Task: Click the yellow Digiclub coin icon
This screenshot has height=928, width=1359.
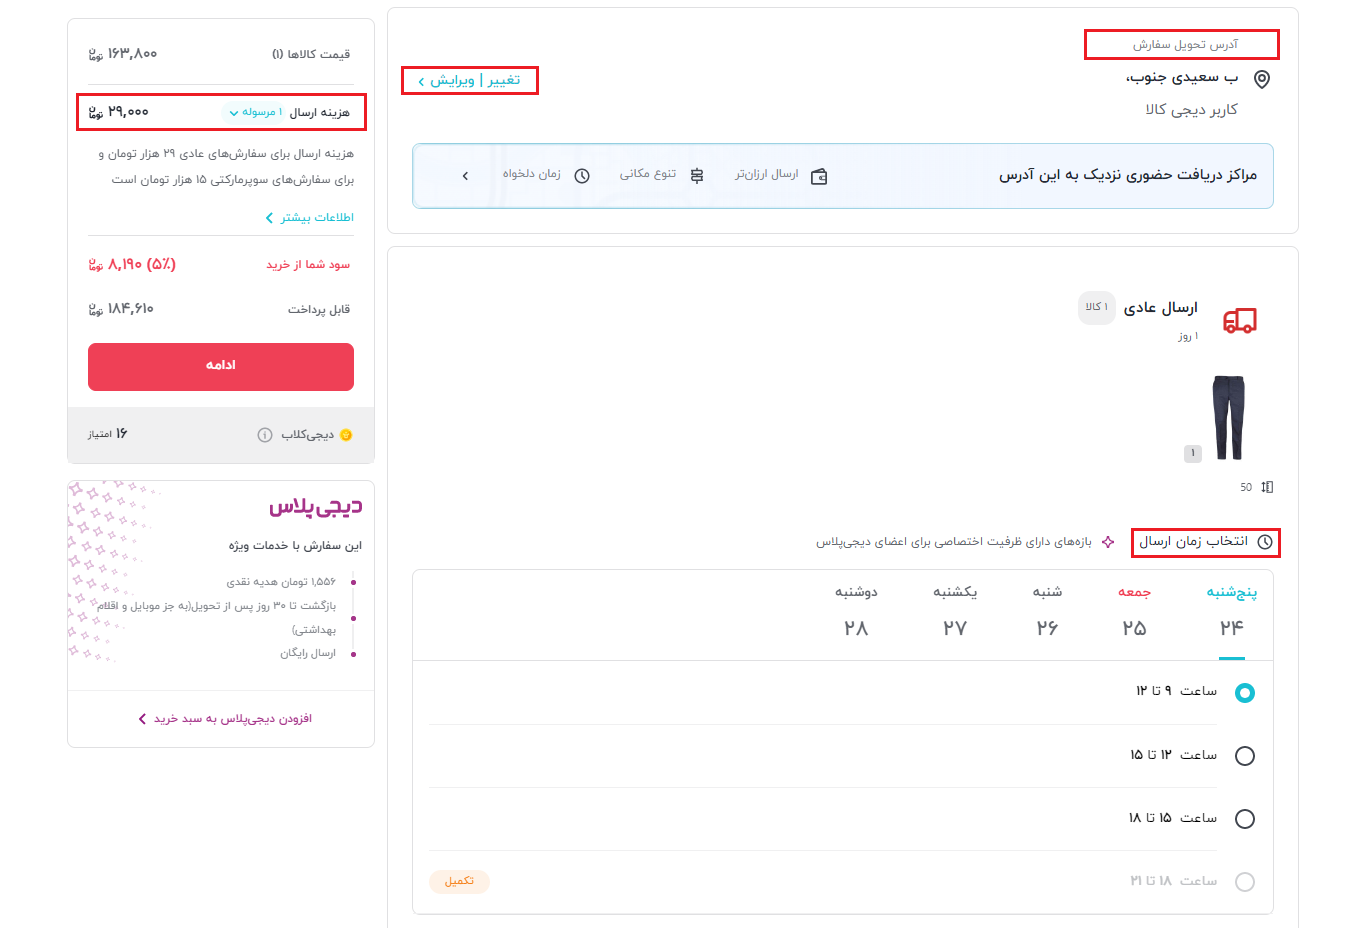Action: (x=346, y=435)
